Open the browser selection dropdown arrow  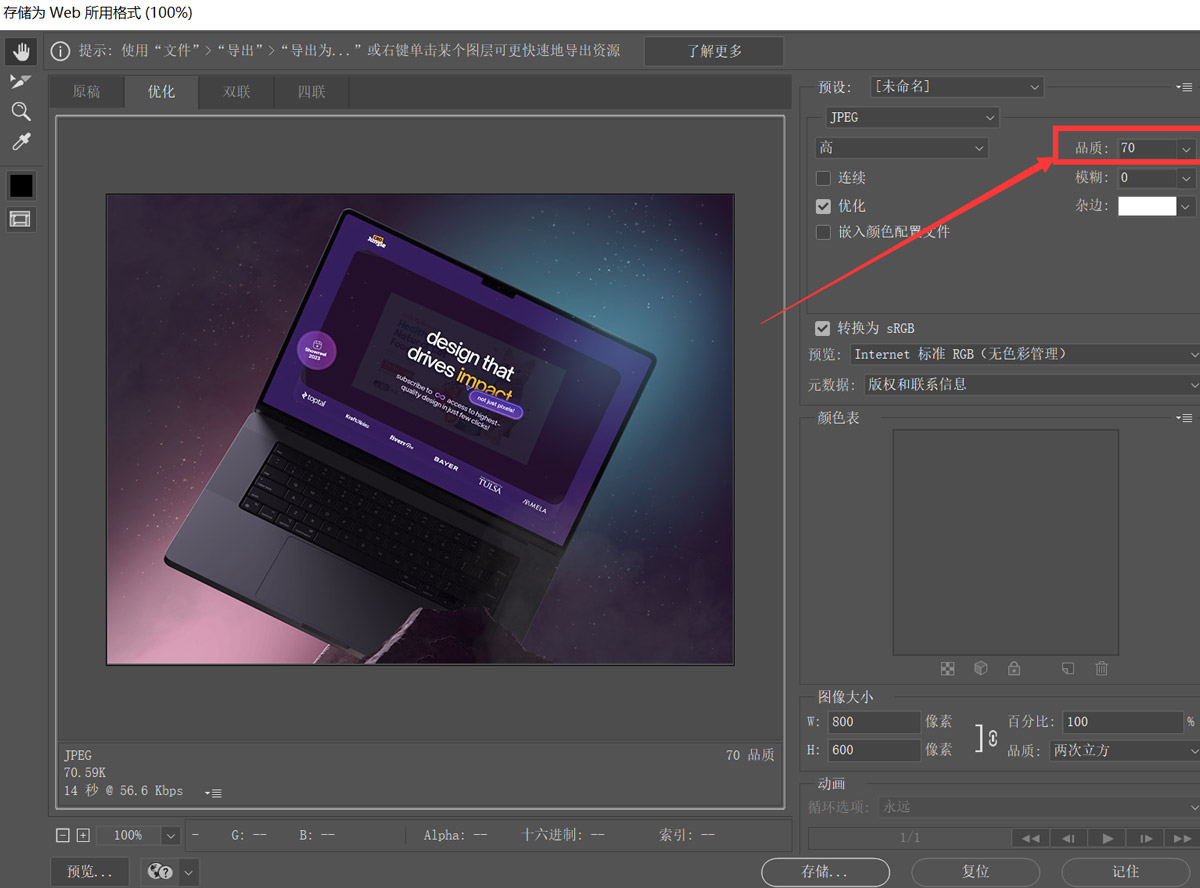click(188, 872)
